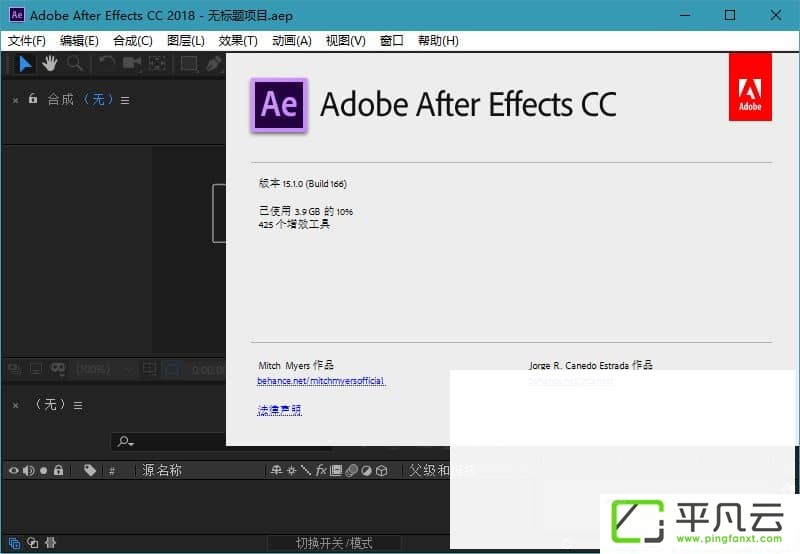Open the 动画(A) menu
The height and width of the screenshot is (554, 800).
(292, 41)
